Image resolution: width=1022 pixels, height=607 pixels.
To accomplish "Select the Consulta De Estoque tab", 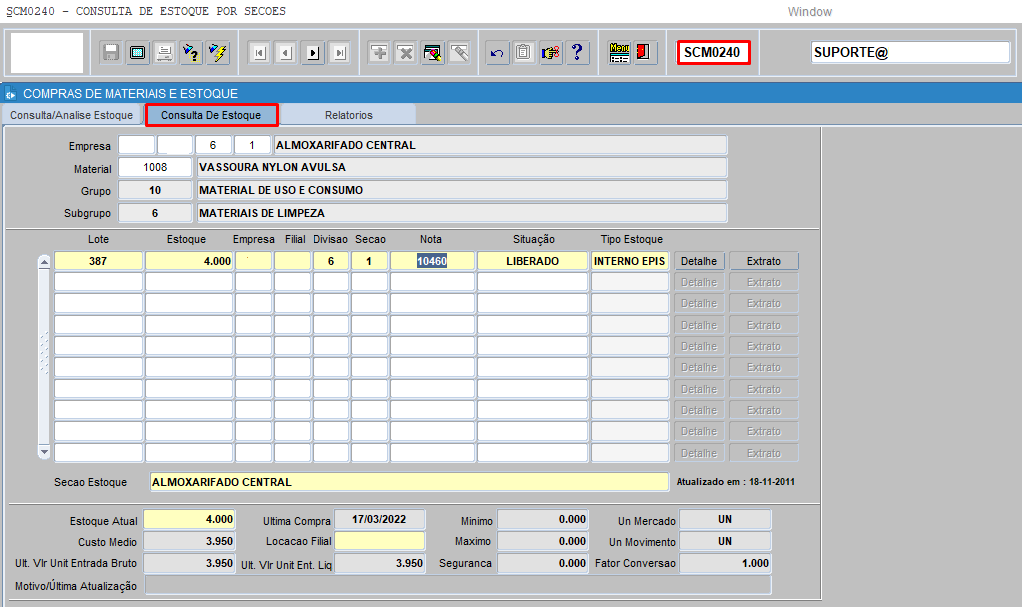I will (x=211, y=115).
